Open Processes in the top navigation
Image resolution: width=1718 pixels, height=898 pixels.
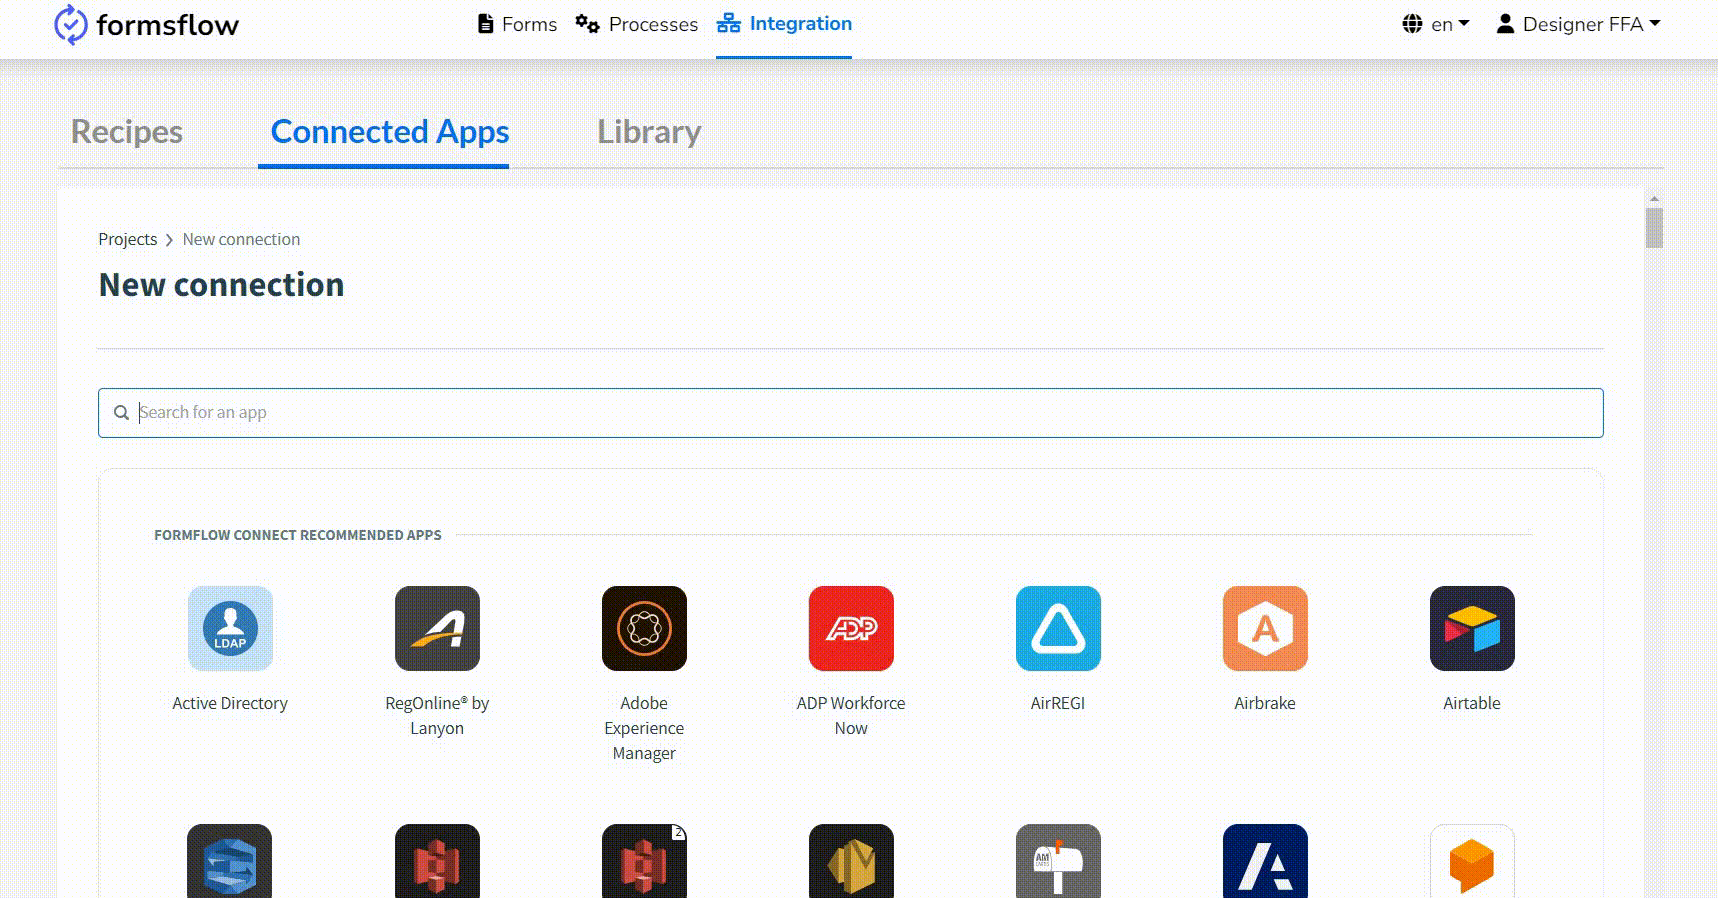pyautogui.click(x=637, y=24)
